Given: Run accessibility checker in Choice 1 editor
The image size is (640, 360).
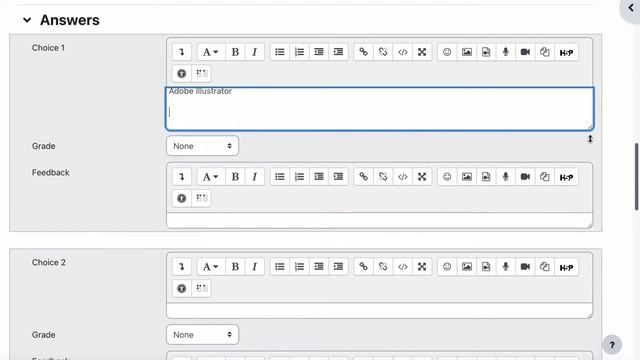Looking at the screenshot, I should 182,73.
